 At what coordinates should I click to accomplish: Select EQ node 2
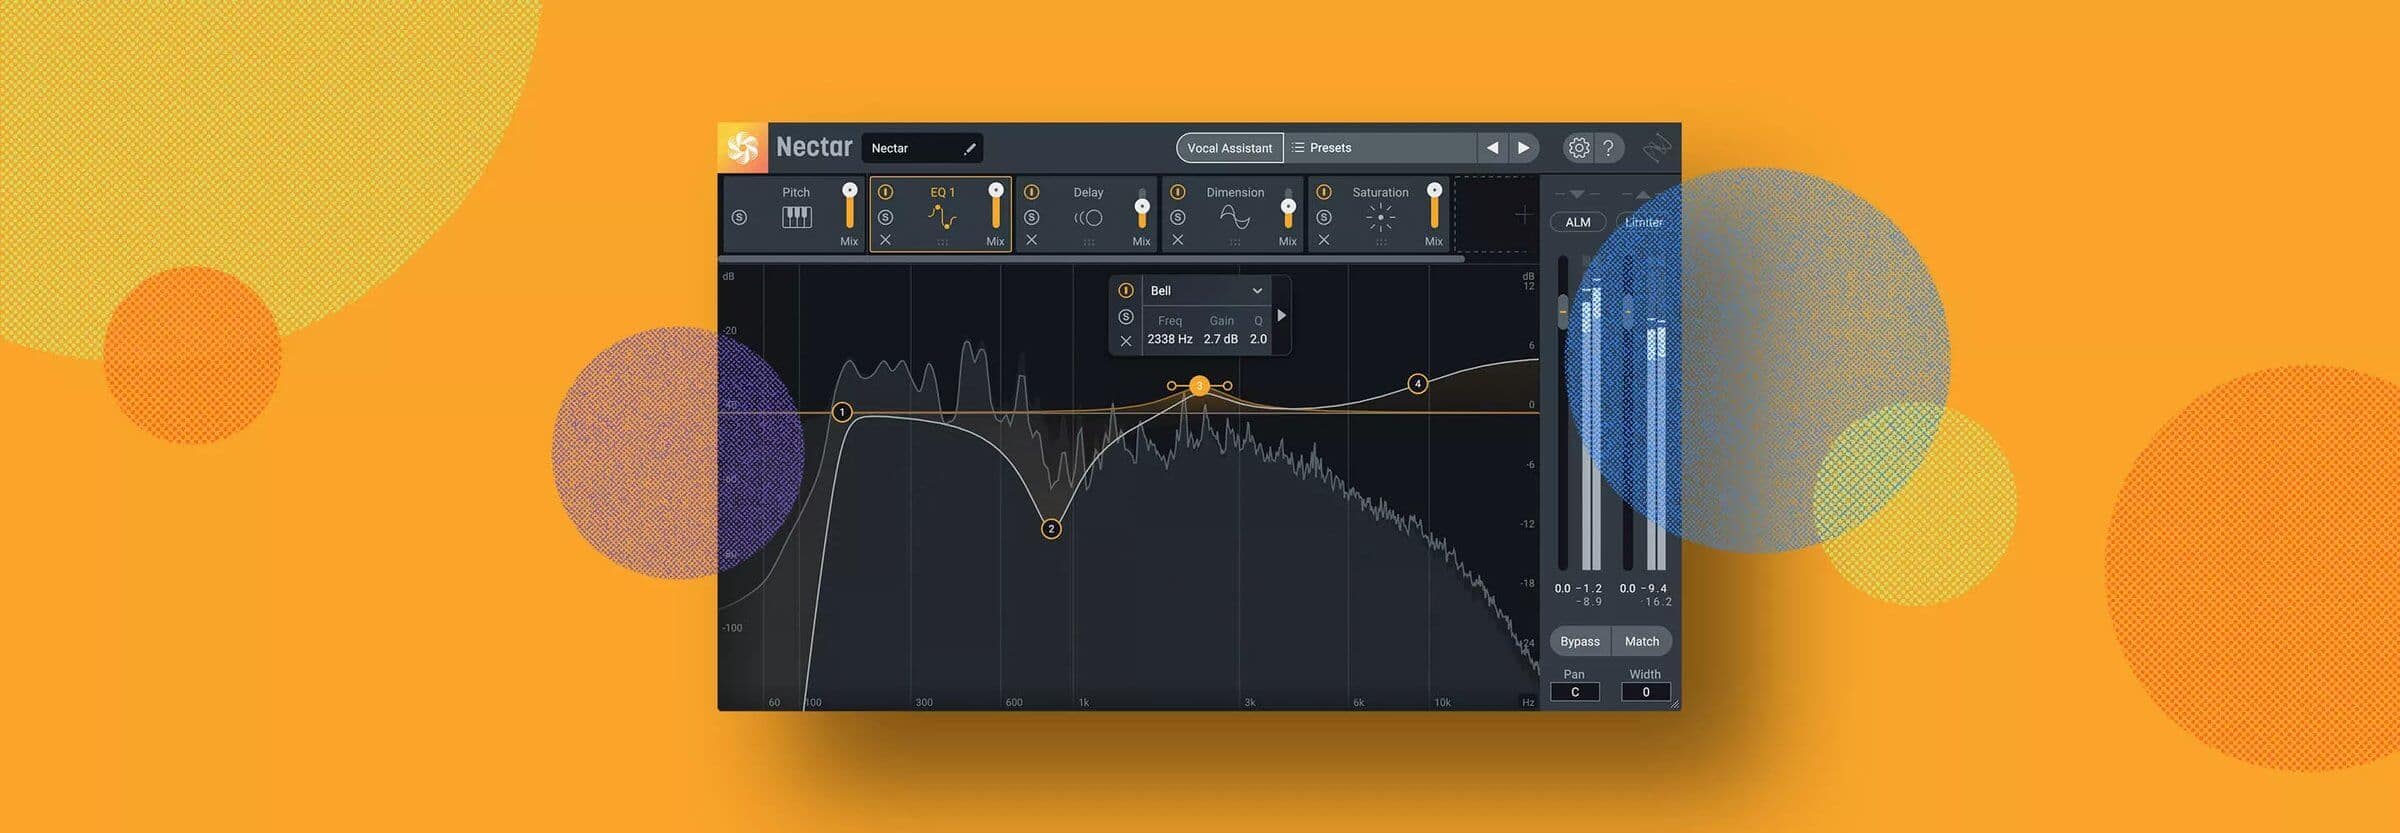point(1051,529)
